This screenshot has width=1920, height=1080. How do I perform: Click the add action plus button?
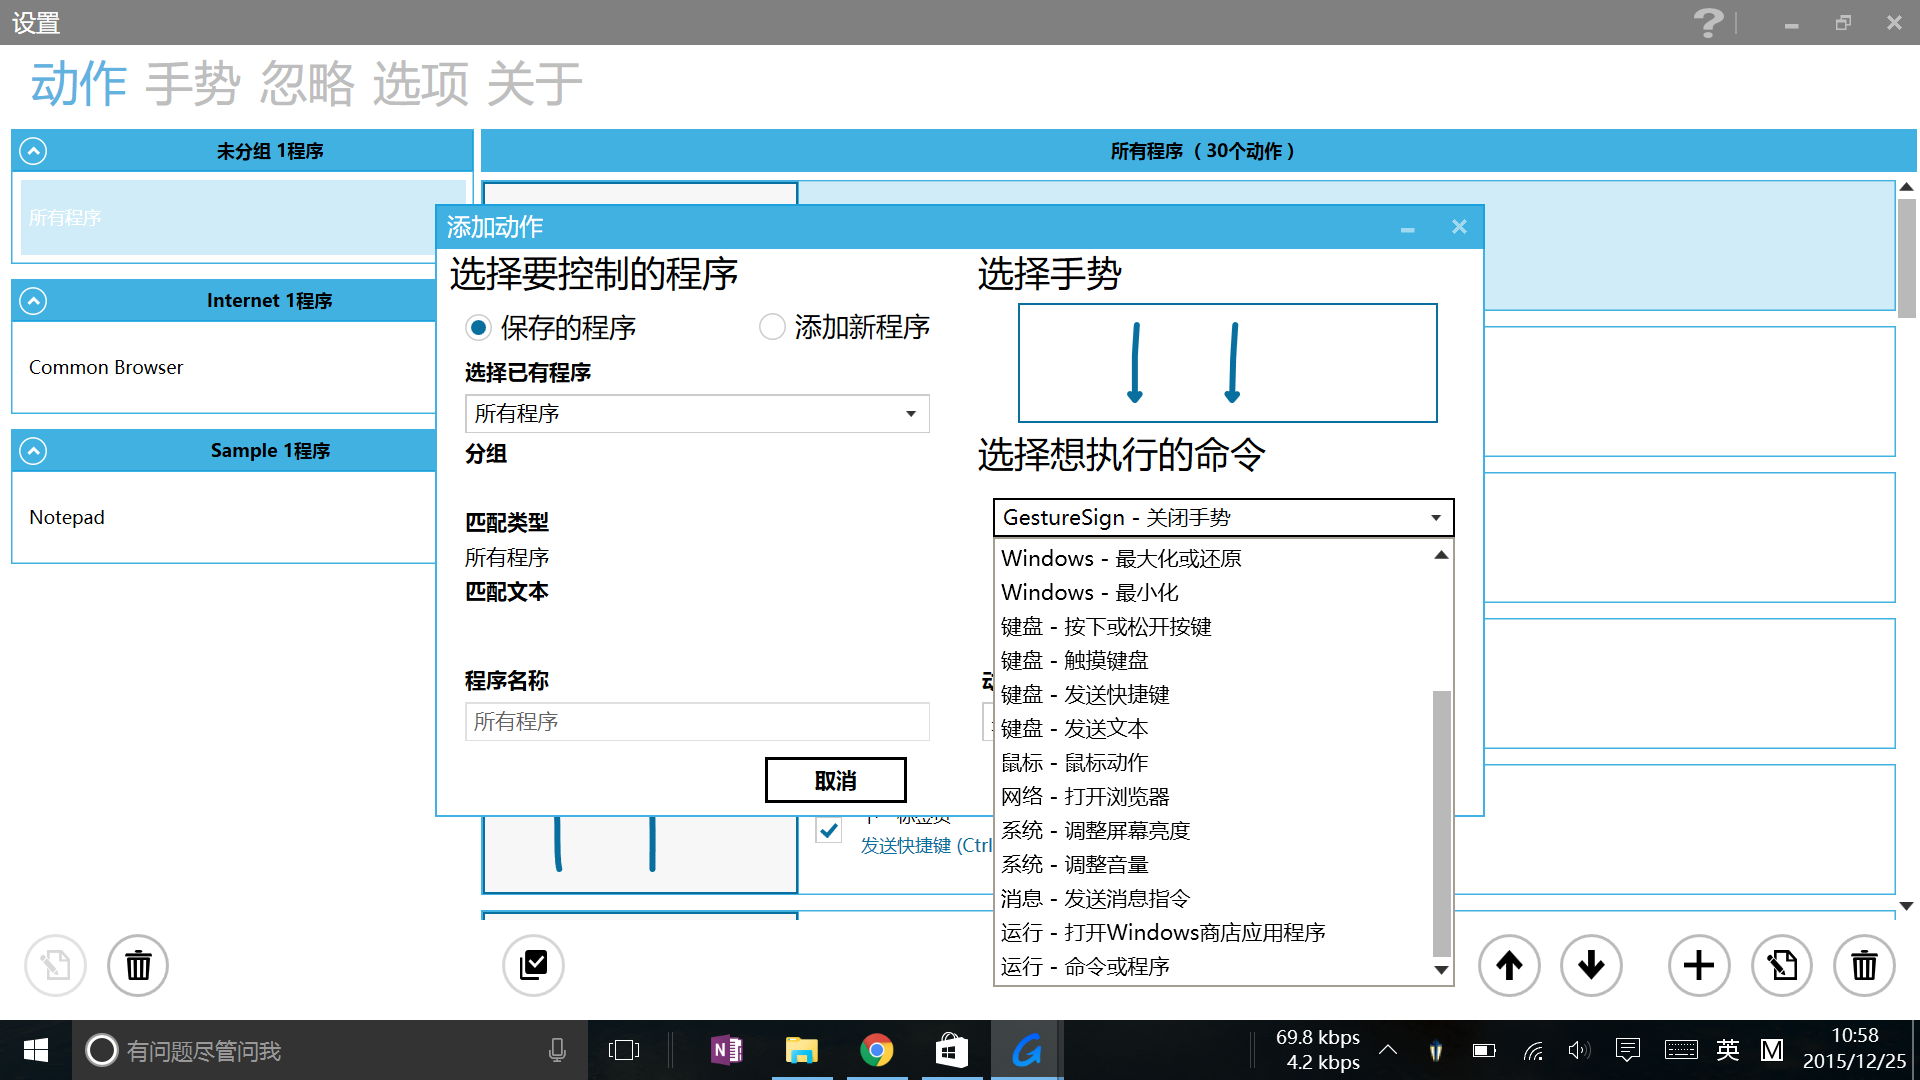click(x=1699, y=965)
